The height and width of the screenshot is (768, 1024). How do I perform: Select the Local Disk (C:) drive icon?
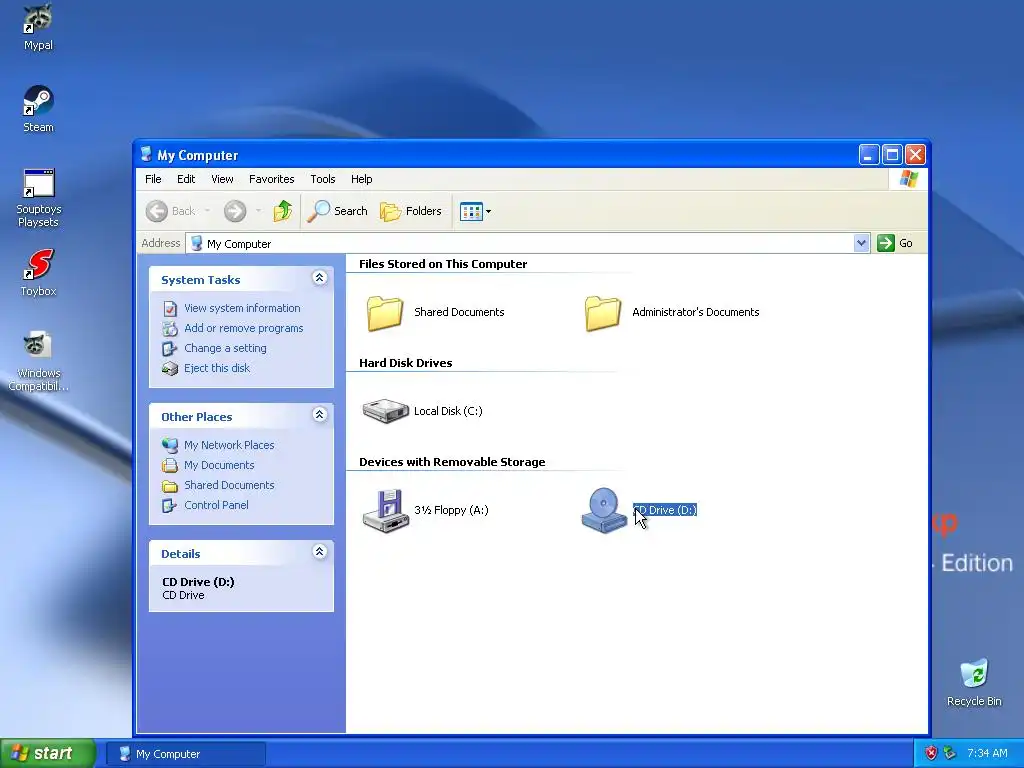tap(385, 411)
